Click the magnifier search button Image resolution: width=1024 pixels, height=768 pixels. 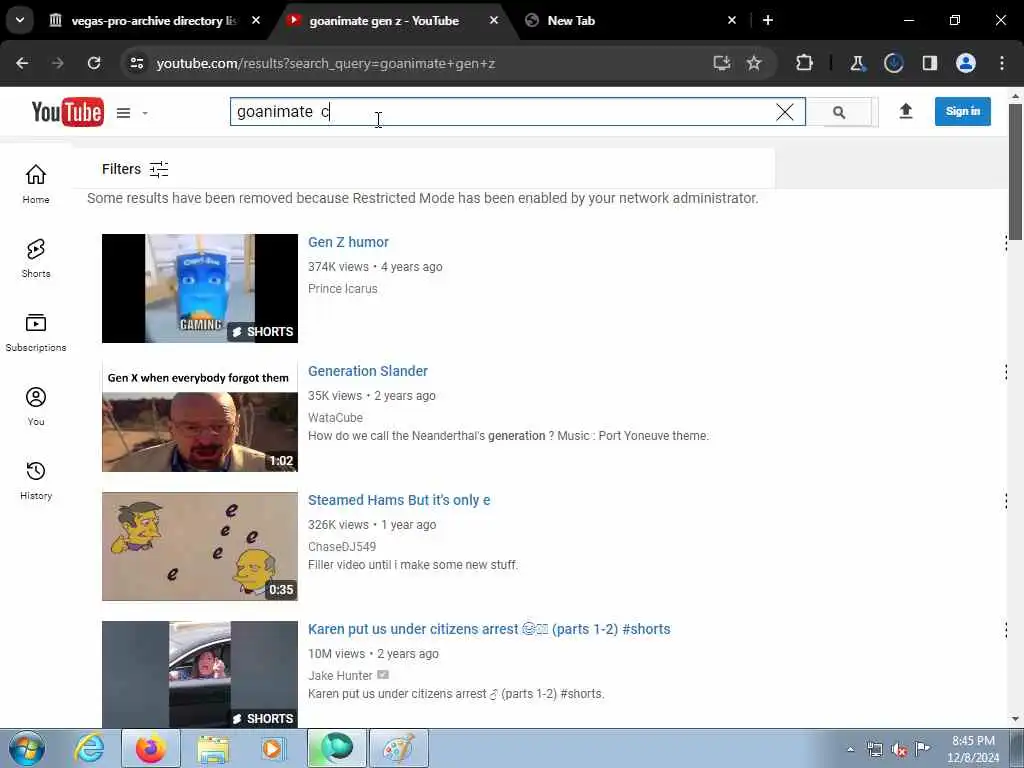point(839,112)
